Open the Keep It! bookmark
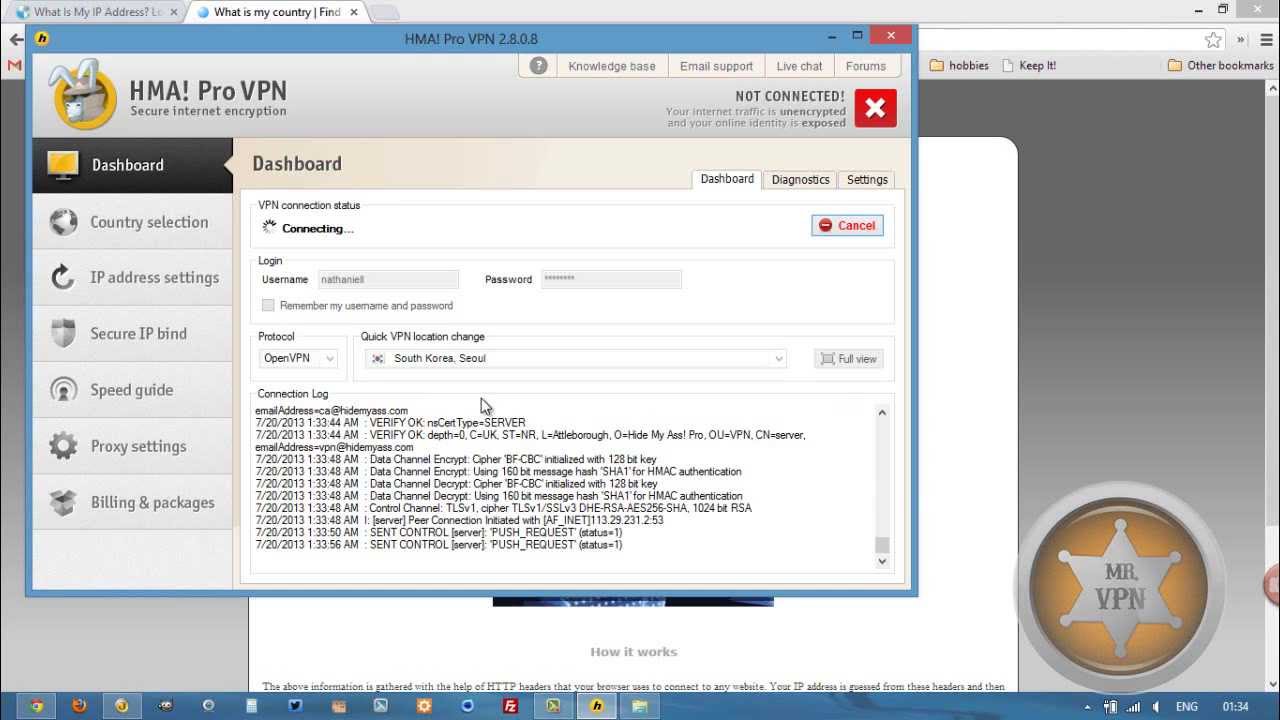This screenshot has height=720, width=1280. [x=1028, y=66]
